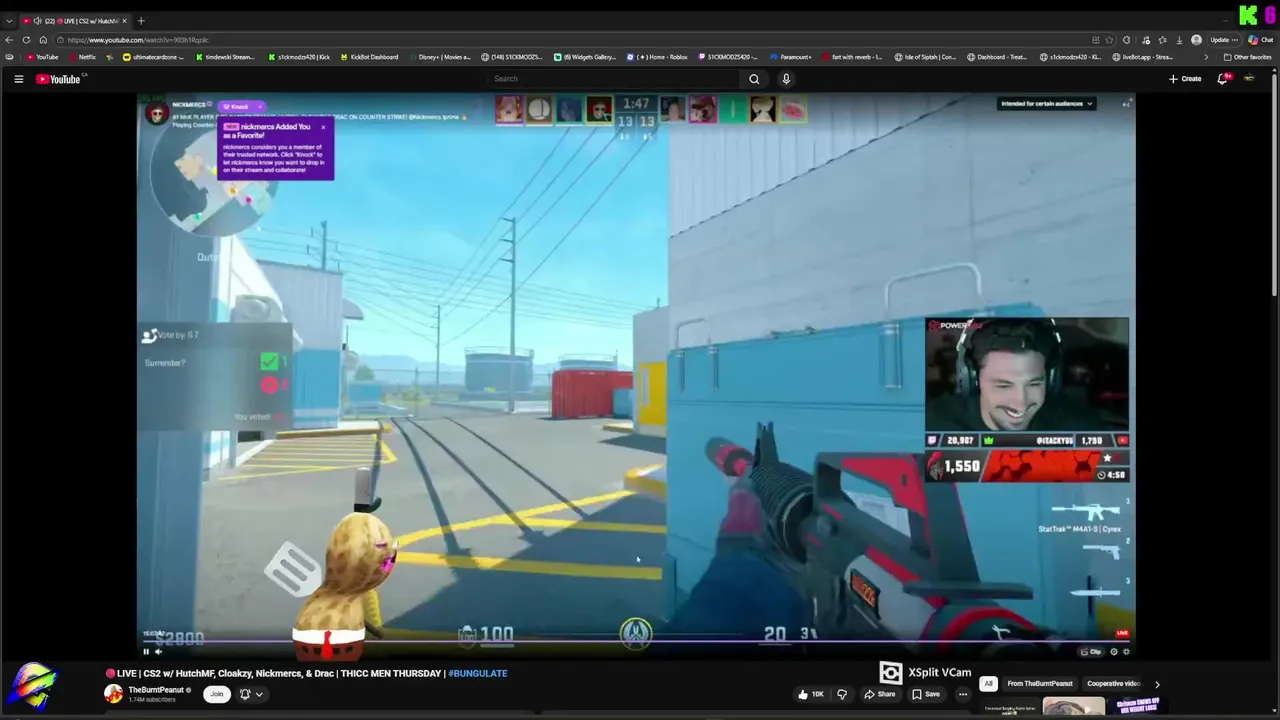Favorite this page with the star icon
The width and height of the screenshot is (1280, 720).
click(1110, 40)
